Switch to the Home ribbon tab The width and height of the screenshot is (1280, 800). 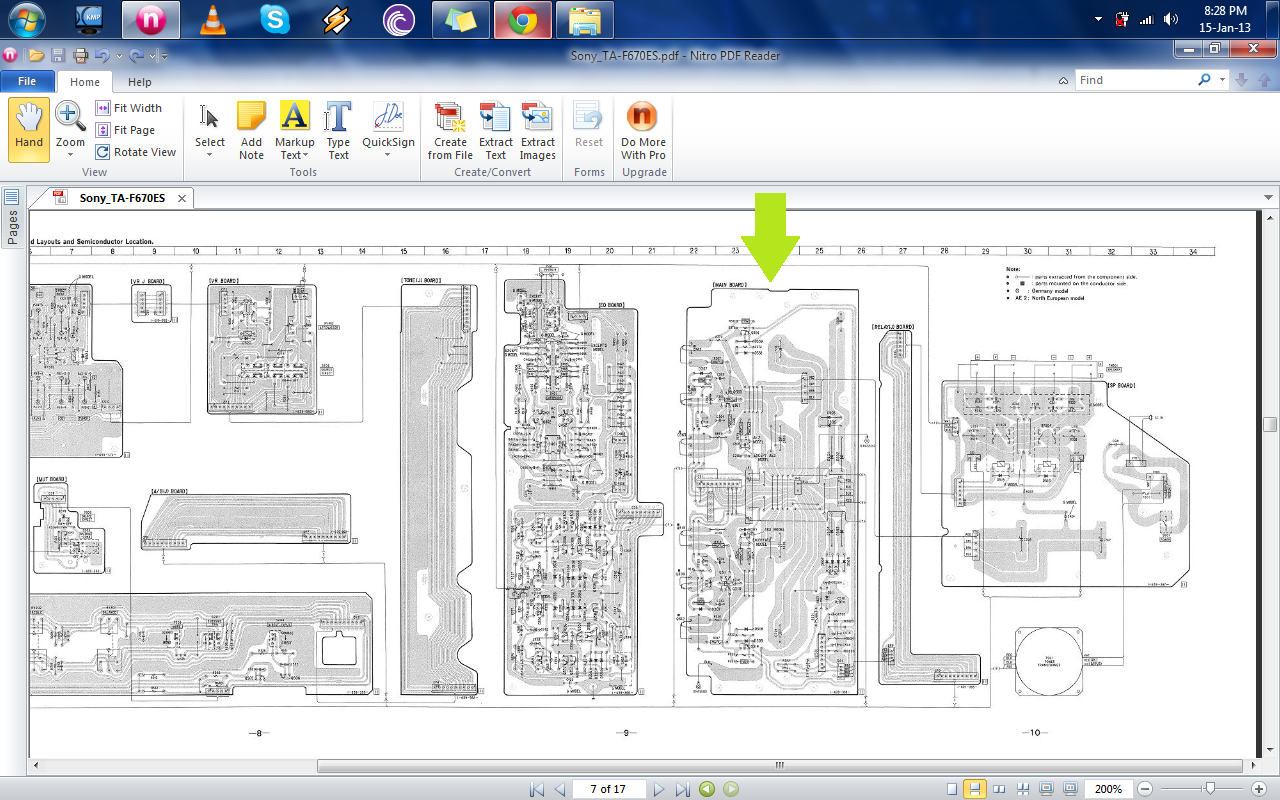pyautogui.click(x=85, y=82)
